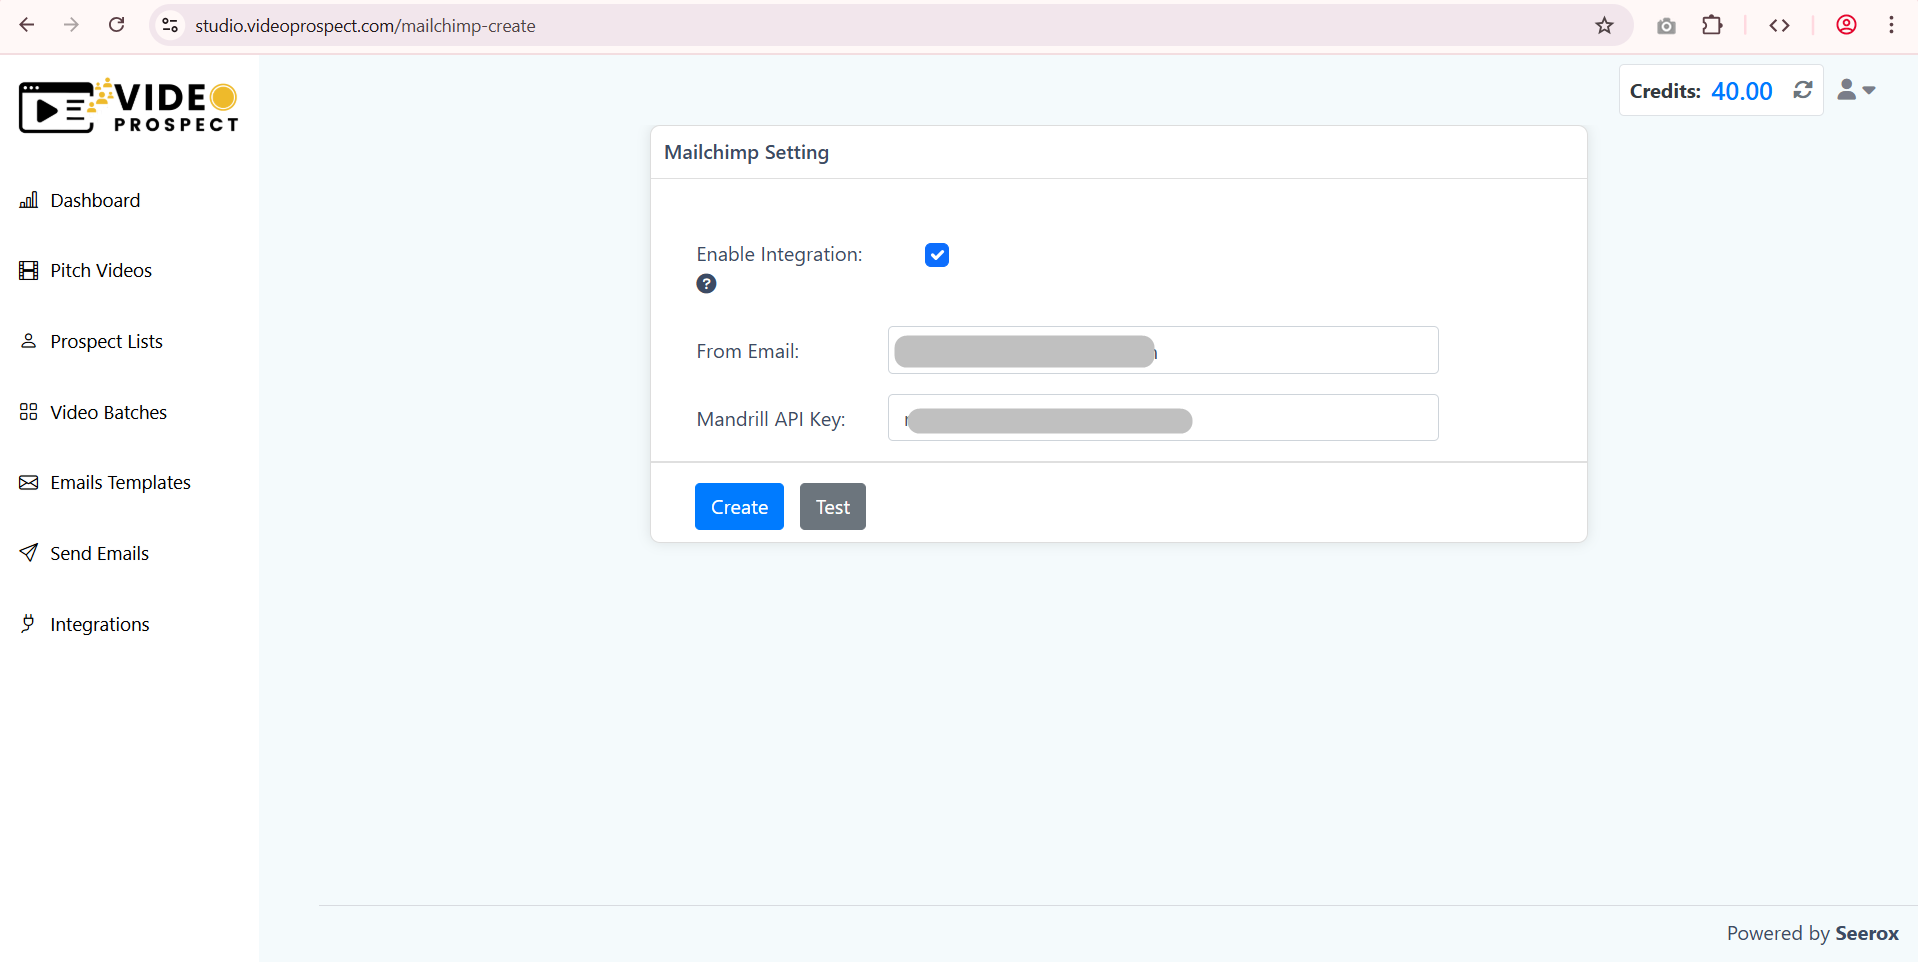Click the code brackets icon in toolbar
The image size is (1918, 962).
tap(1780, 25)
